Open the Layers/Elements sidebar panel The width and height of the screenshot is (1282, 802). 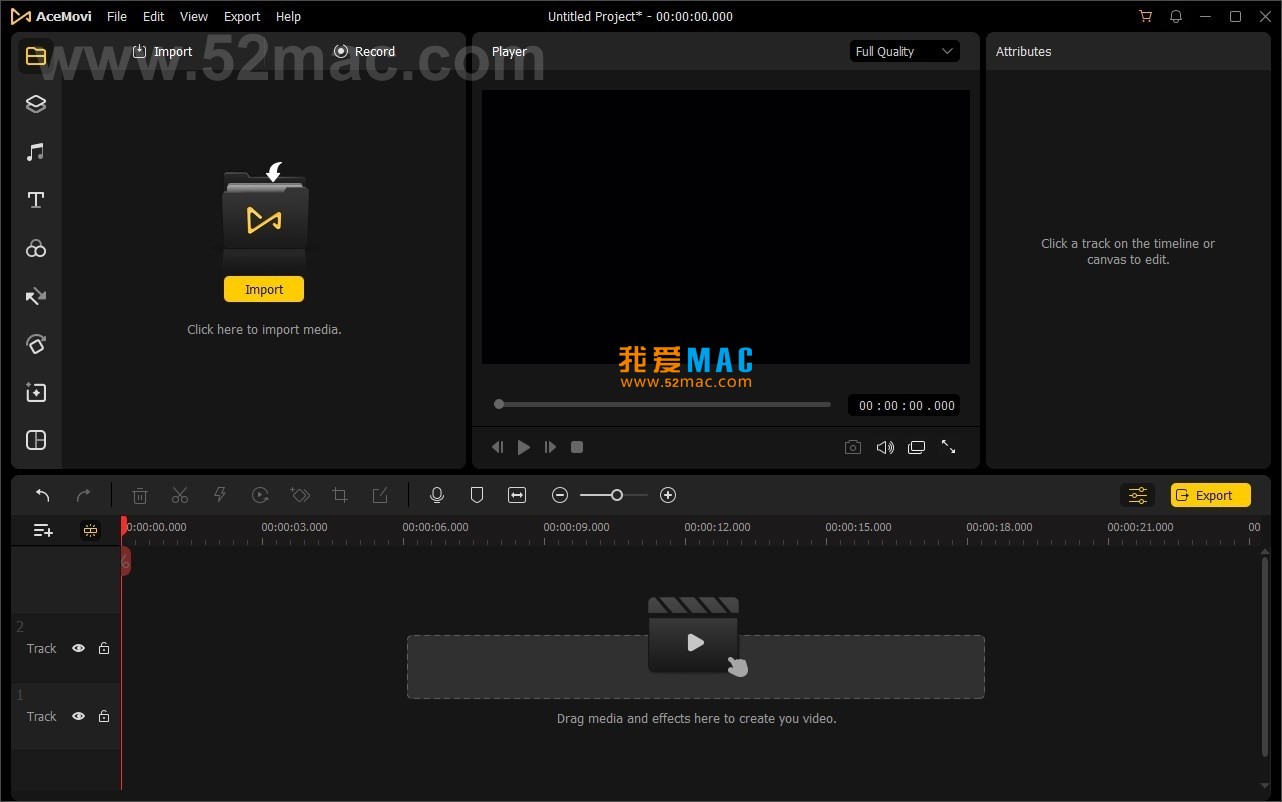point(36,104)
